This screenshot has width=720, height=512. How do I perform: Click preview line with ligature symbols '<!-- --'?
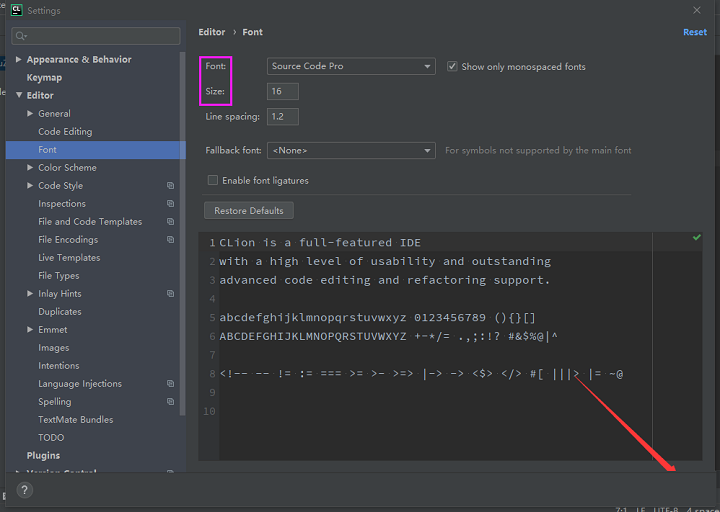[421, 374]
